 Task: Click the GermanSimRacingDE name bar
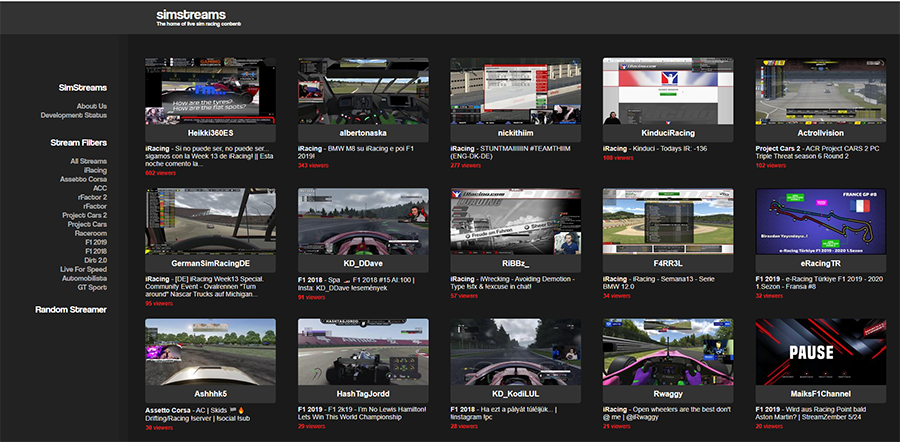click(x=210, y=264)
